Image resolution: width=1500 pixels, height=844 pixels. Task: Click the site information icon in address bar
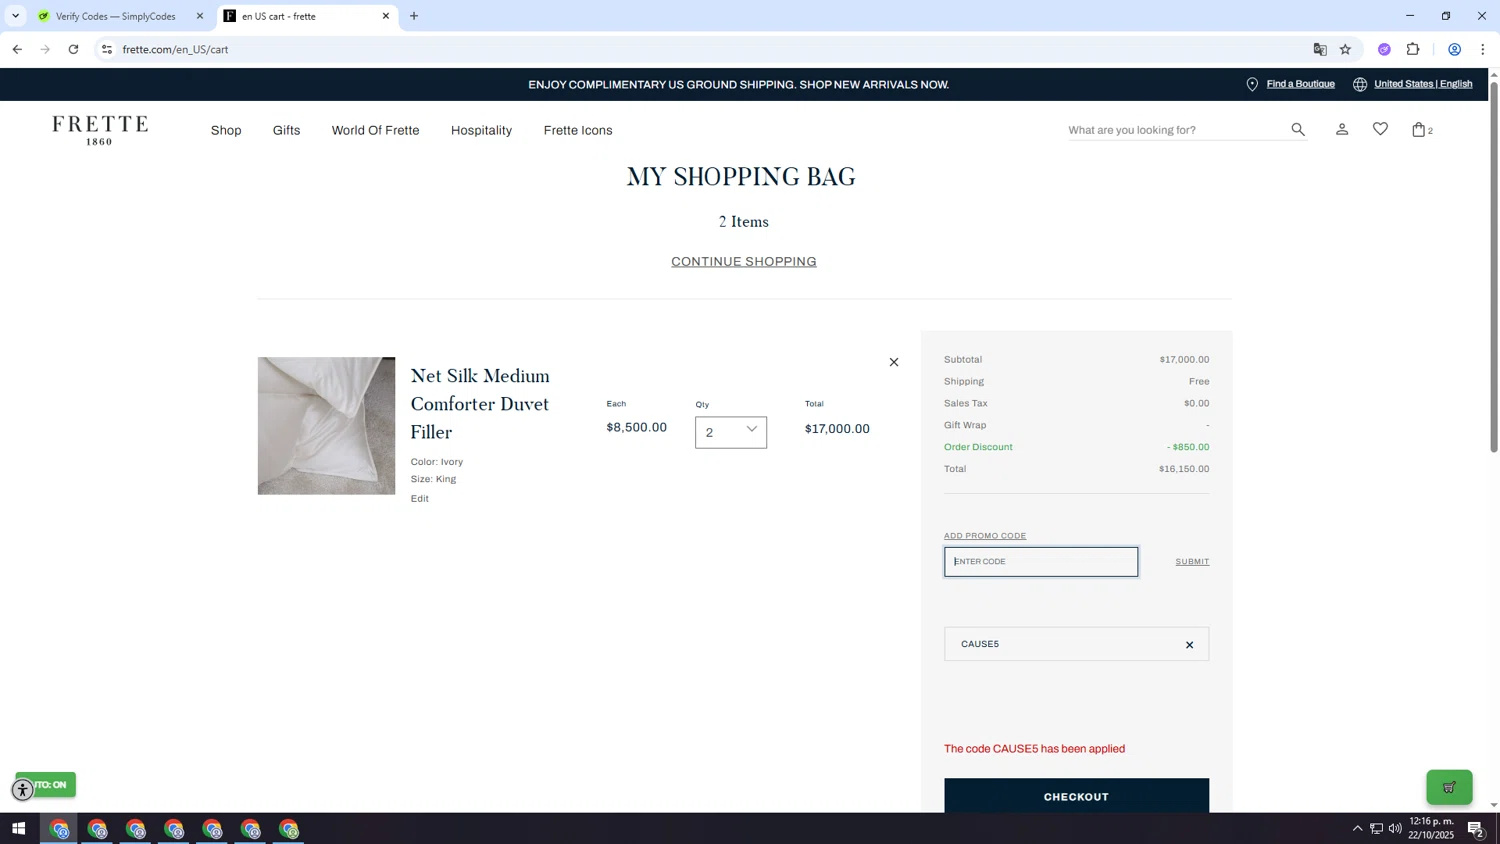(107, 49)
